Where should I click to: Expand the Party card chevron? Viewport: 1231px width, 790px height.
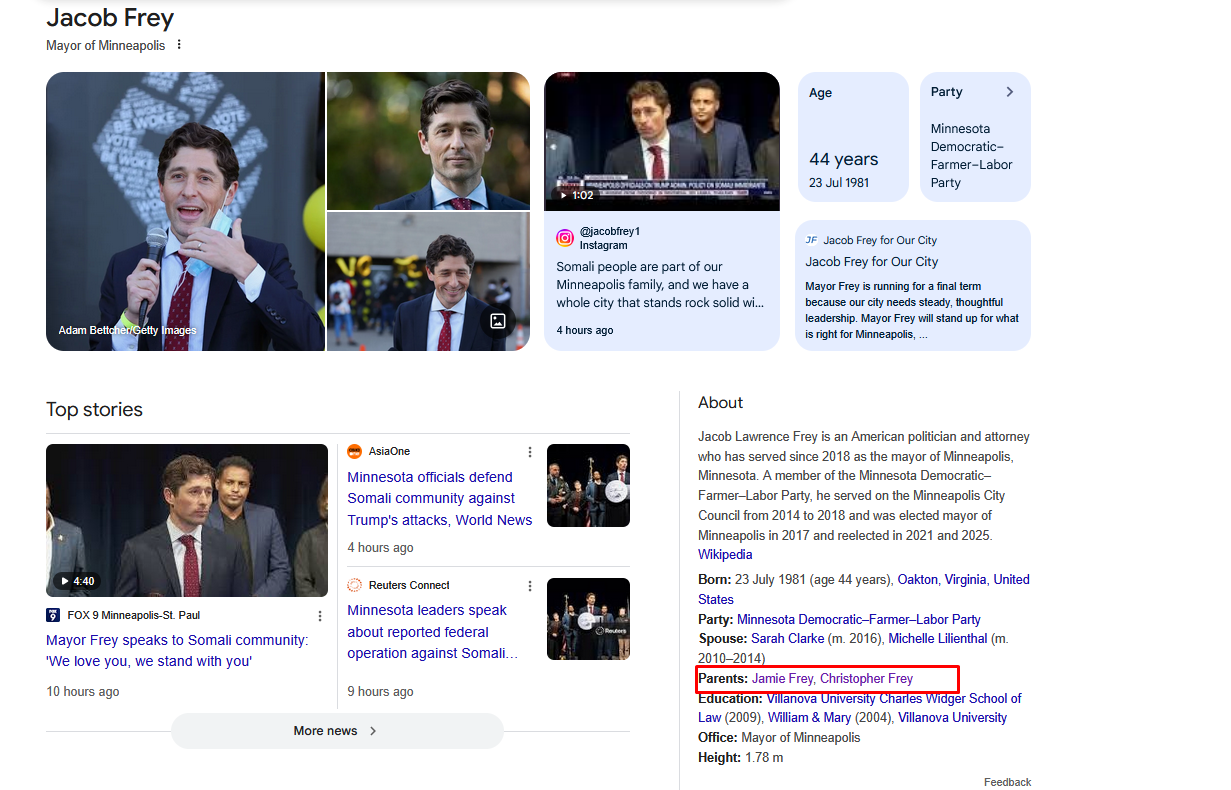(1009, 92)
